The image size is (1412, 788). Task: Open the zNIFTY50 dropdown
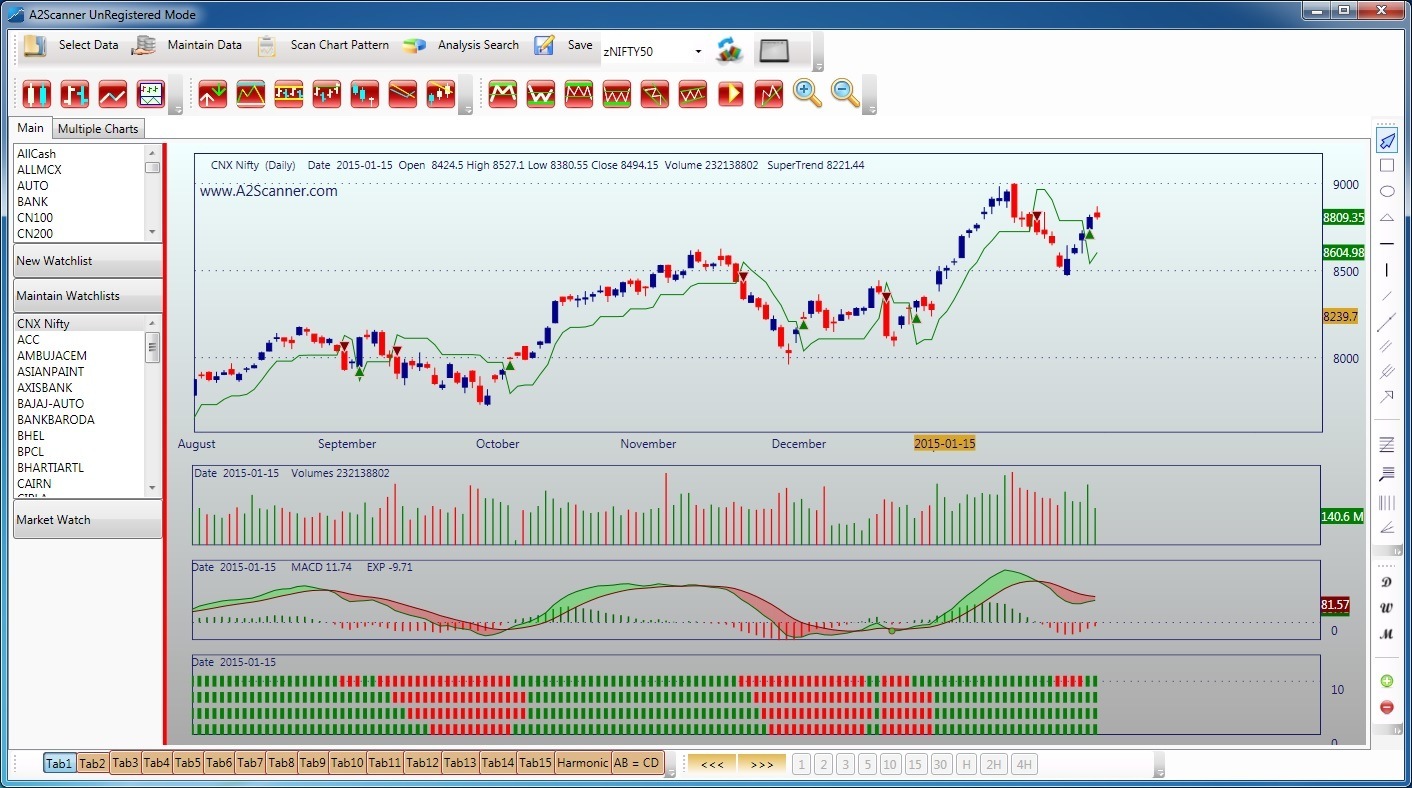tap(697, 51)
